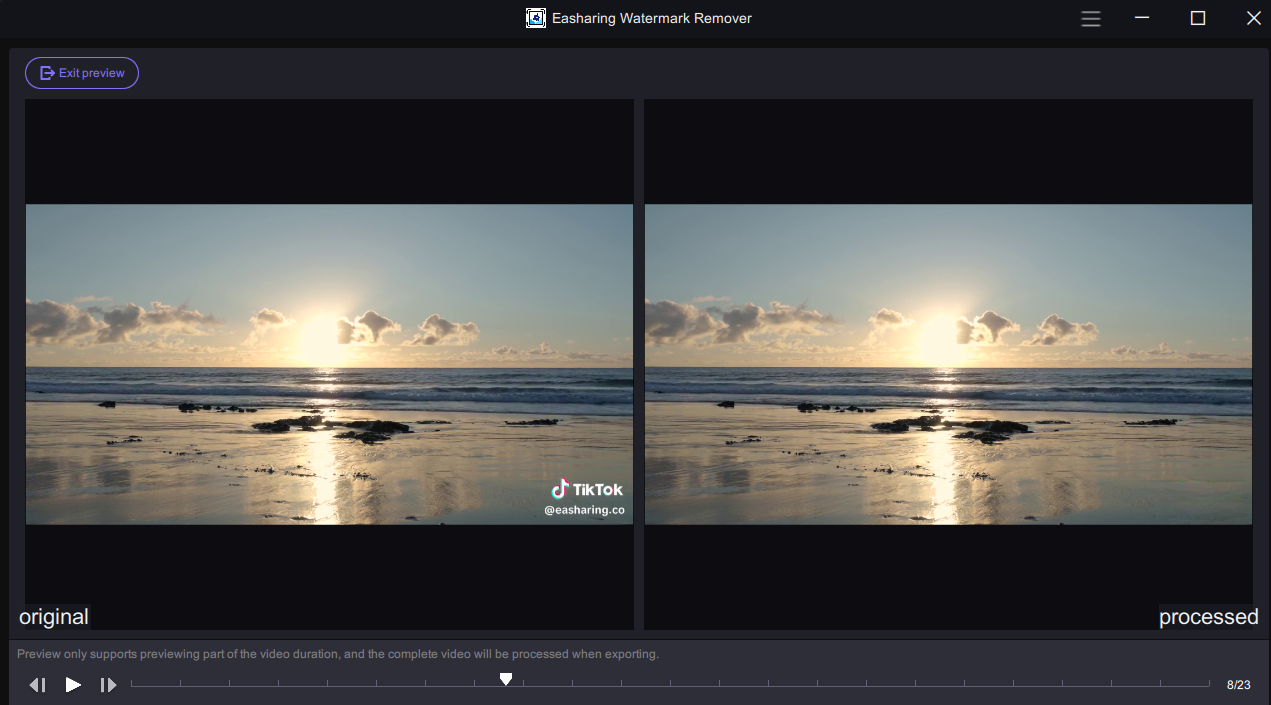
Task: Click the TikTok logo watermark in original video
Action: [x=586, y=489]
